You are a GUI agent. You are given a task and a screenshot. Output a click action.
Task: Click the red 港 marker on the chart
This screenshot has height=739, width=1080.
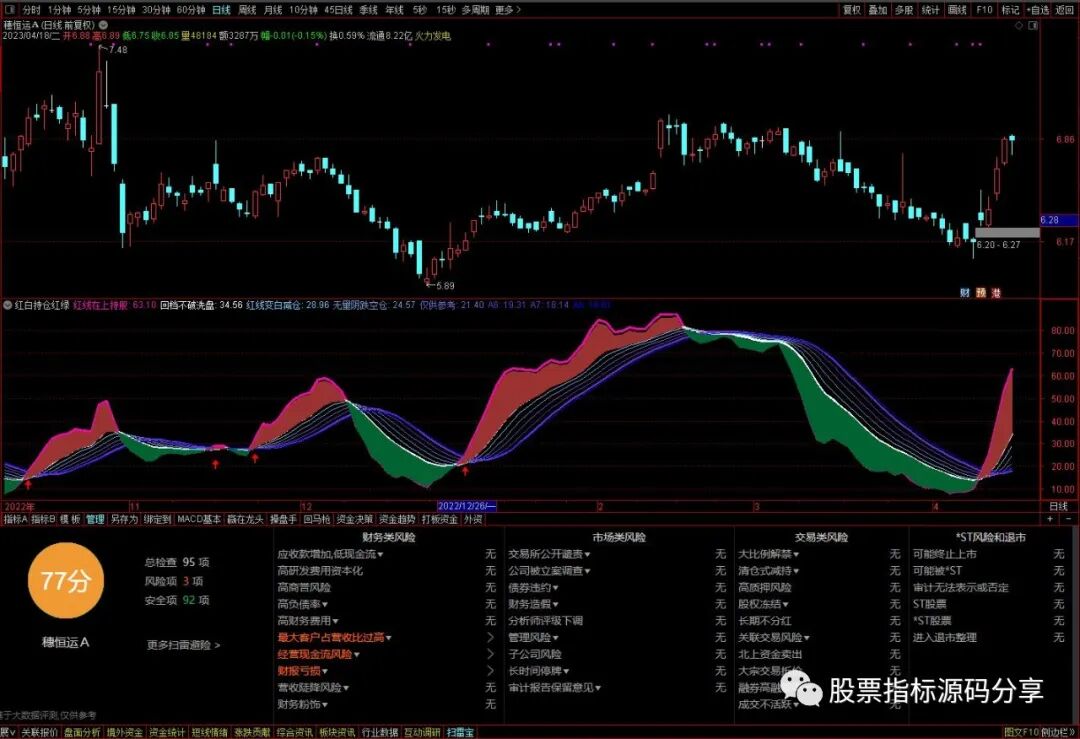point(996,293)
